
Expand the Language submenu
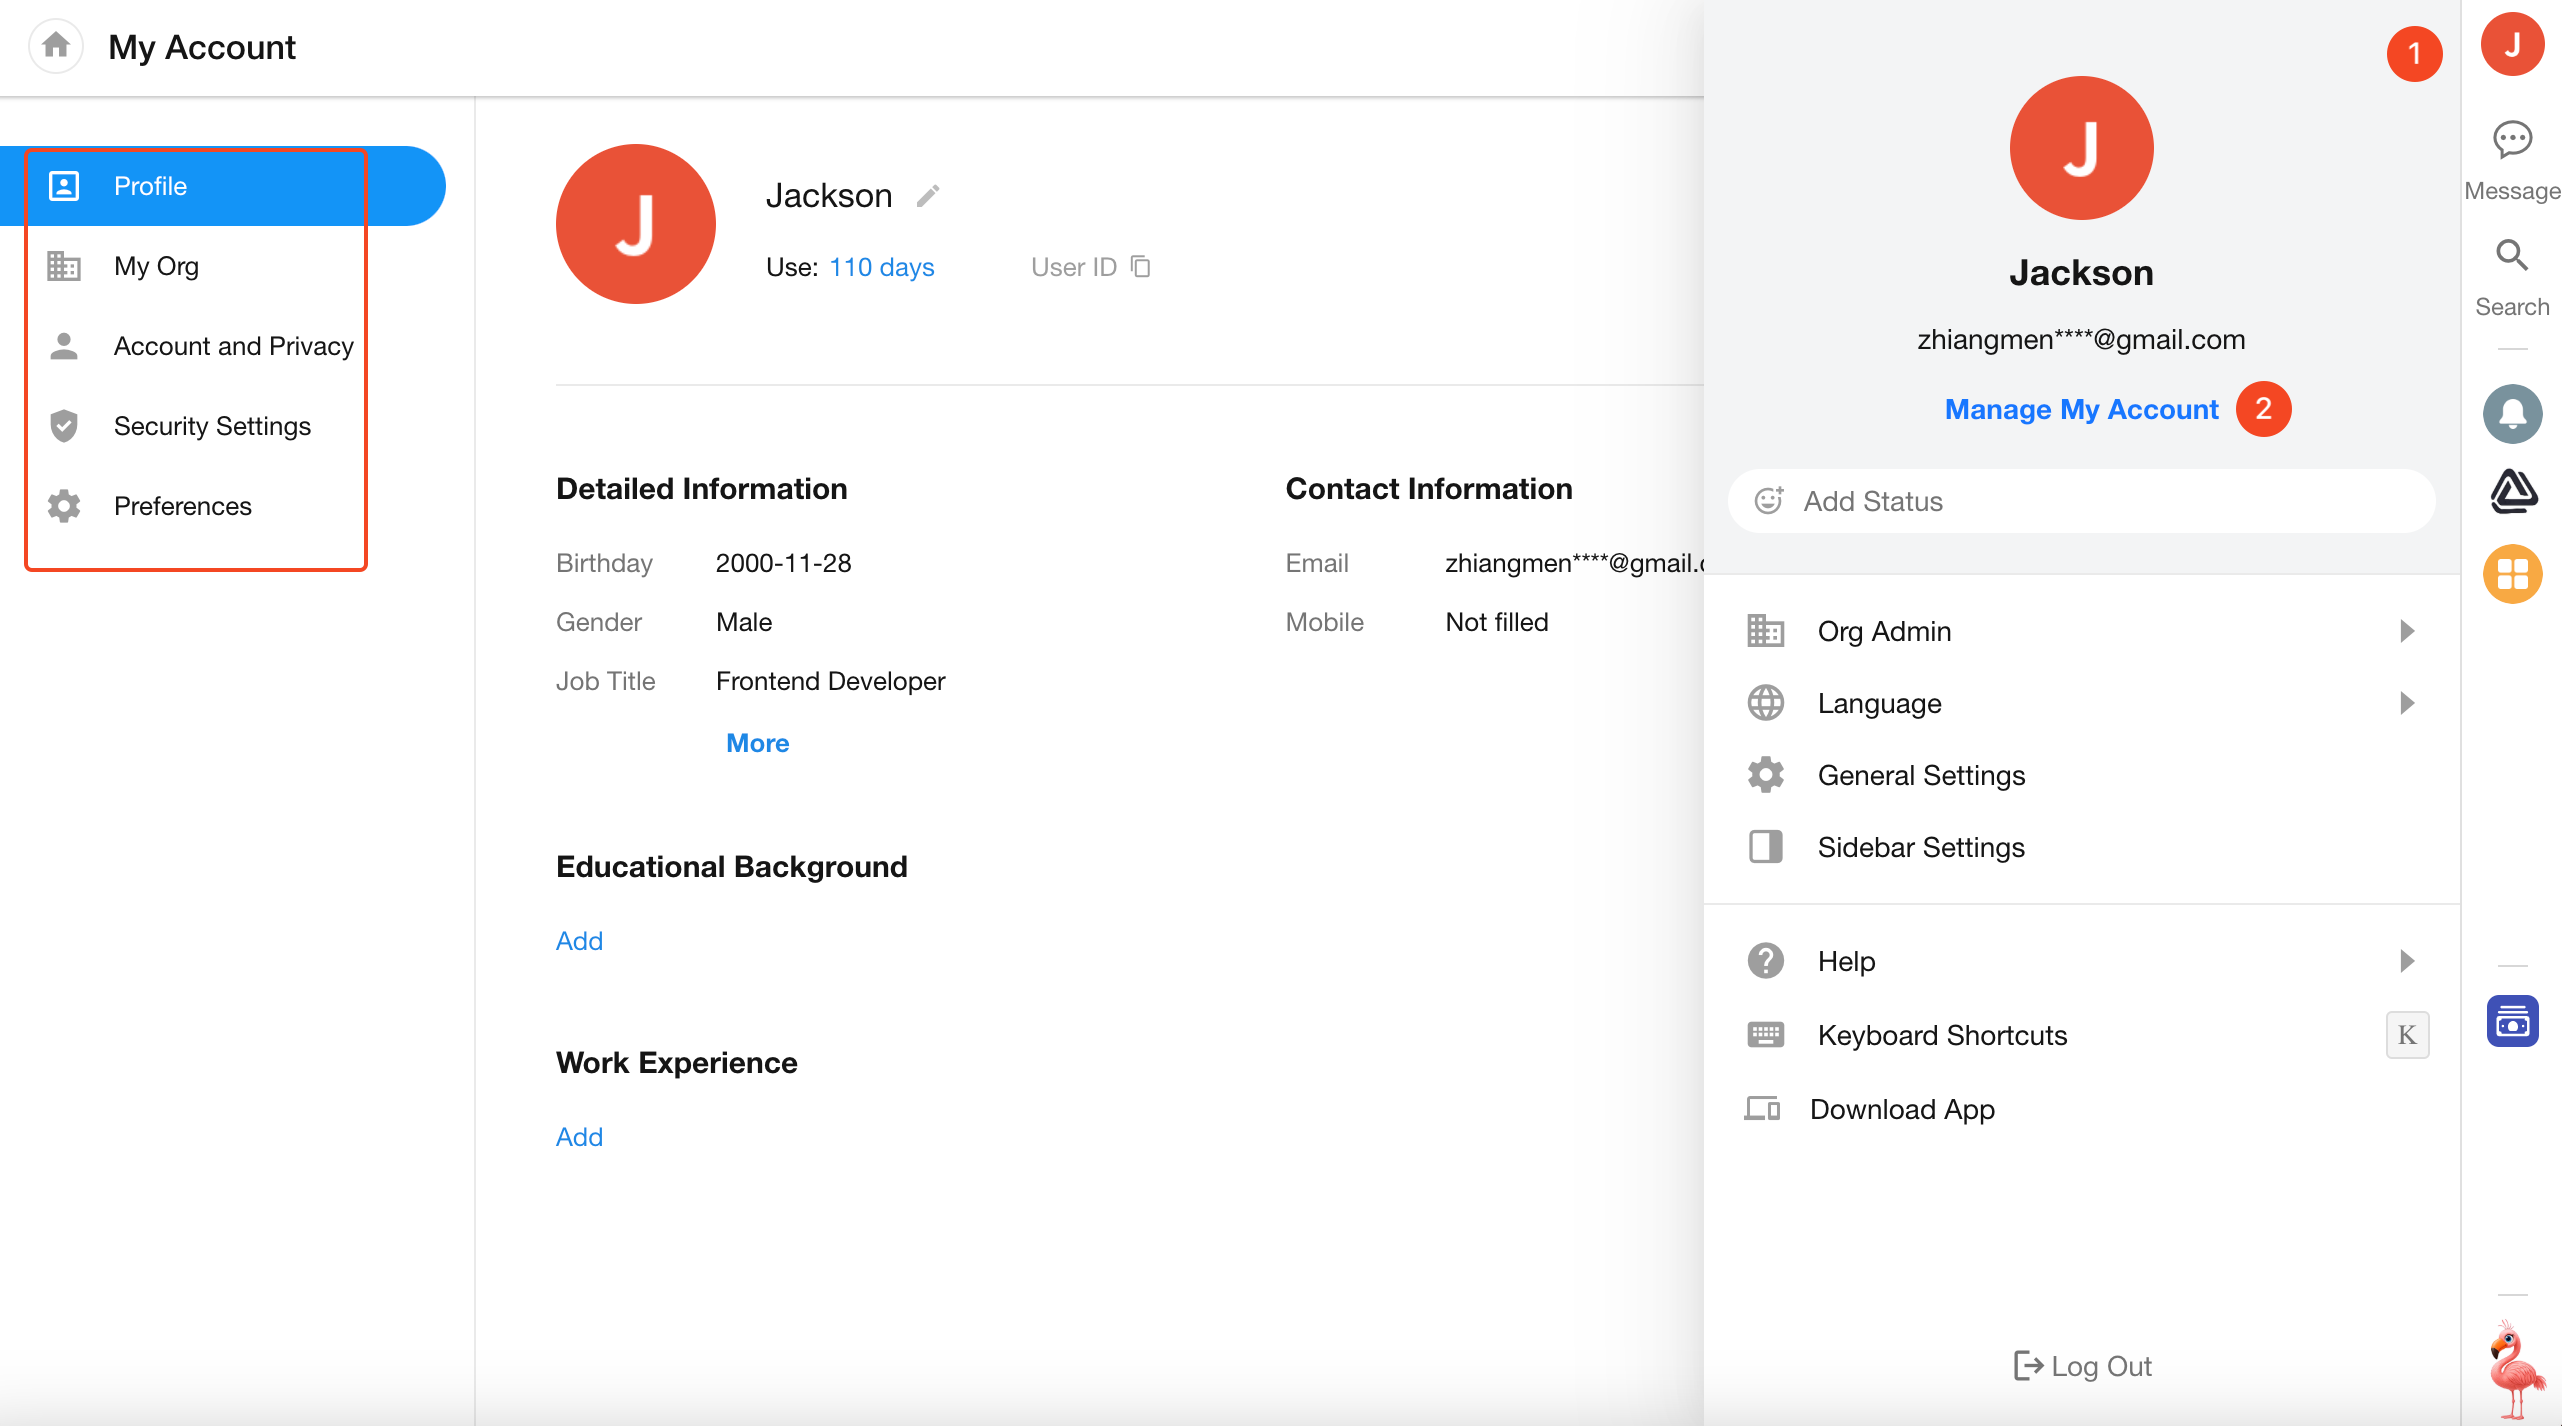click(x=2407, y=703)
